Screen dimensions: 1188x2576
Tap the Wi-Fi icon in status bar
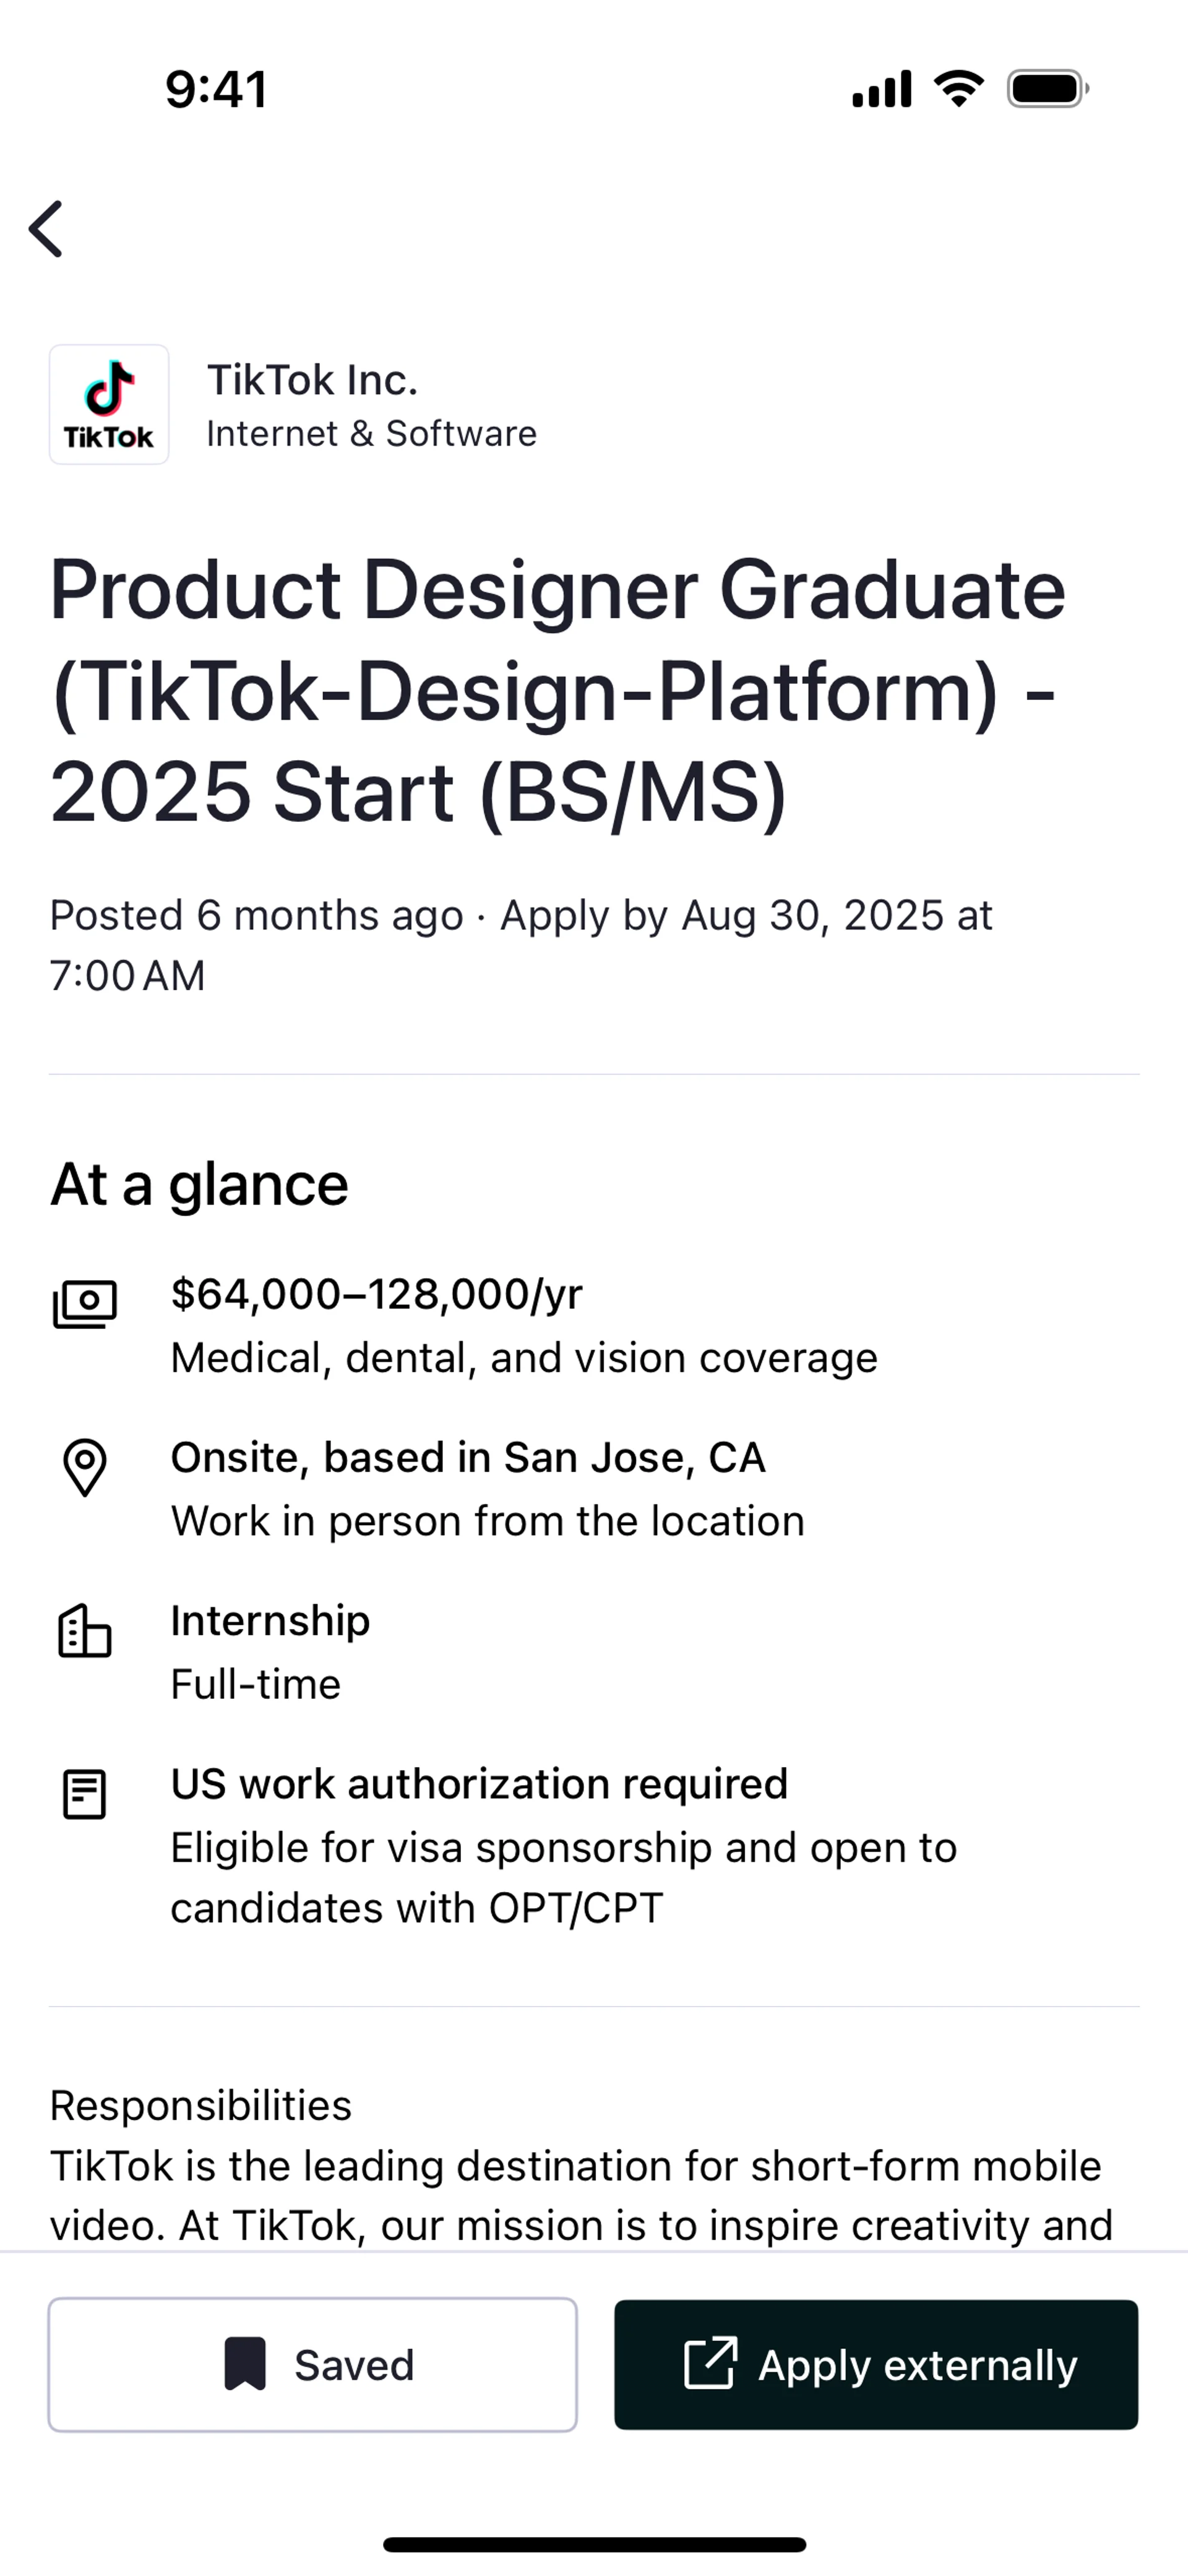pyautogui.click(x=958, y=89)
